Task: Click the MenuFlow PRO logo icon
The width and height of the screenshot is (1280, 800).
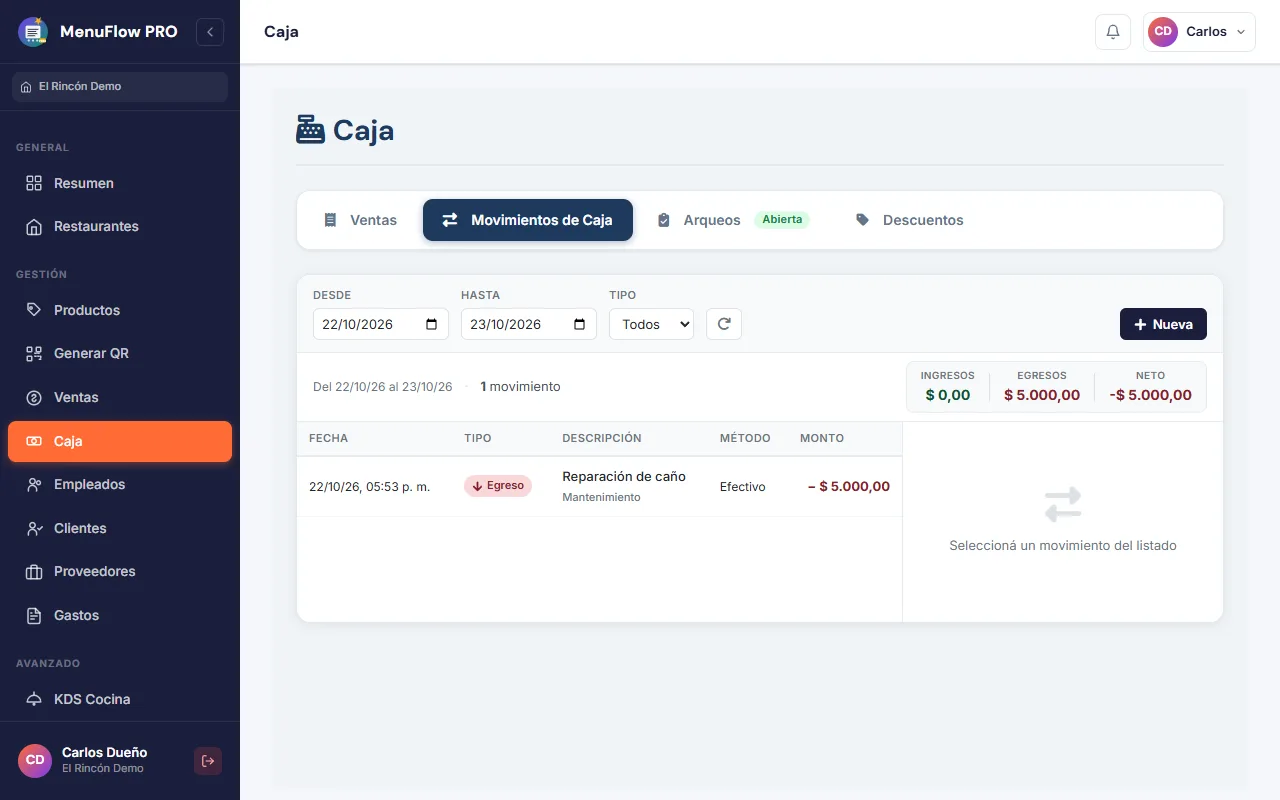Action: point(33,32)
